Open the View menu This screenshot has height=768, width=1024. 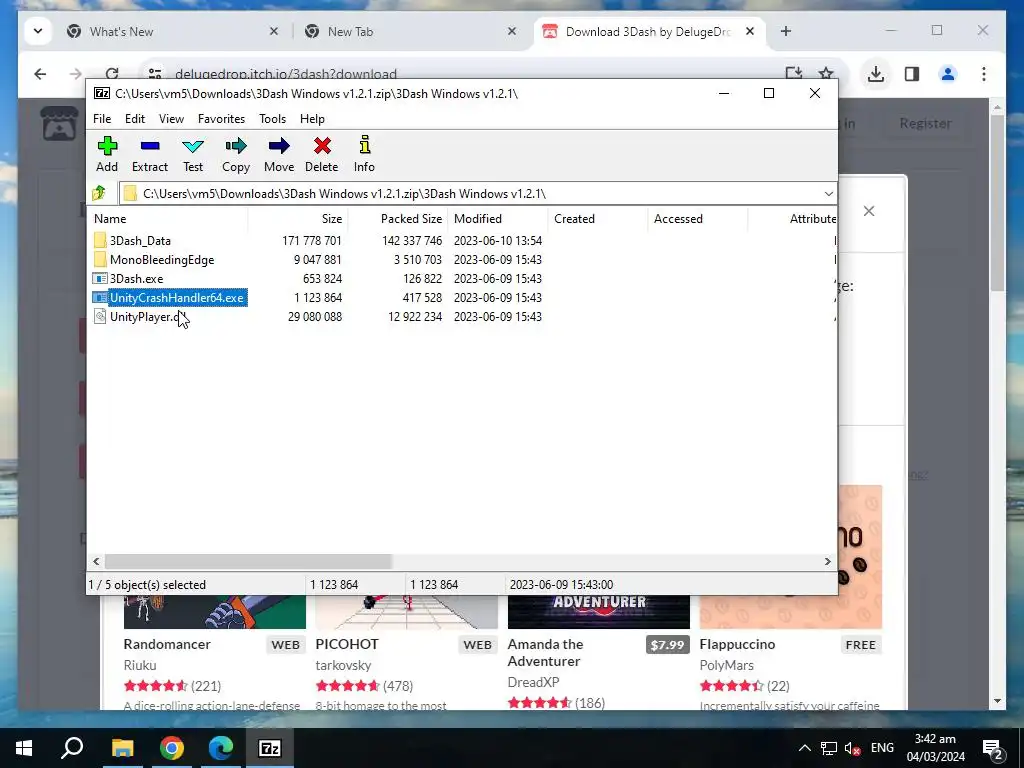coord(171,119)
